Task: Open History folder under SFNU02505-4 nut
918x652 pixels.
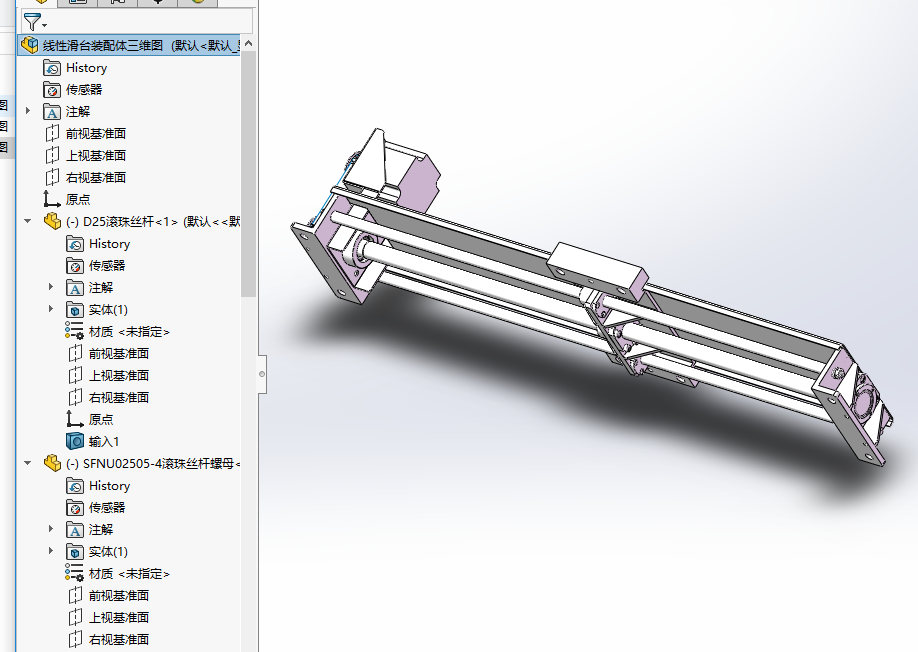Action: [x=98, y=486]
